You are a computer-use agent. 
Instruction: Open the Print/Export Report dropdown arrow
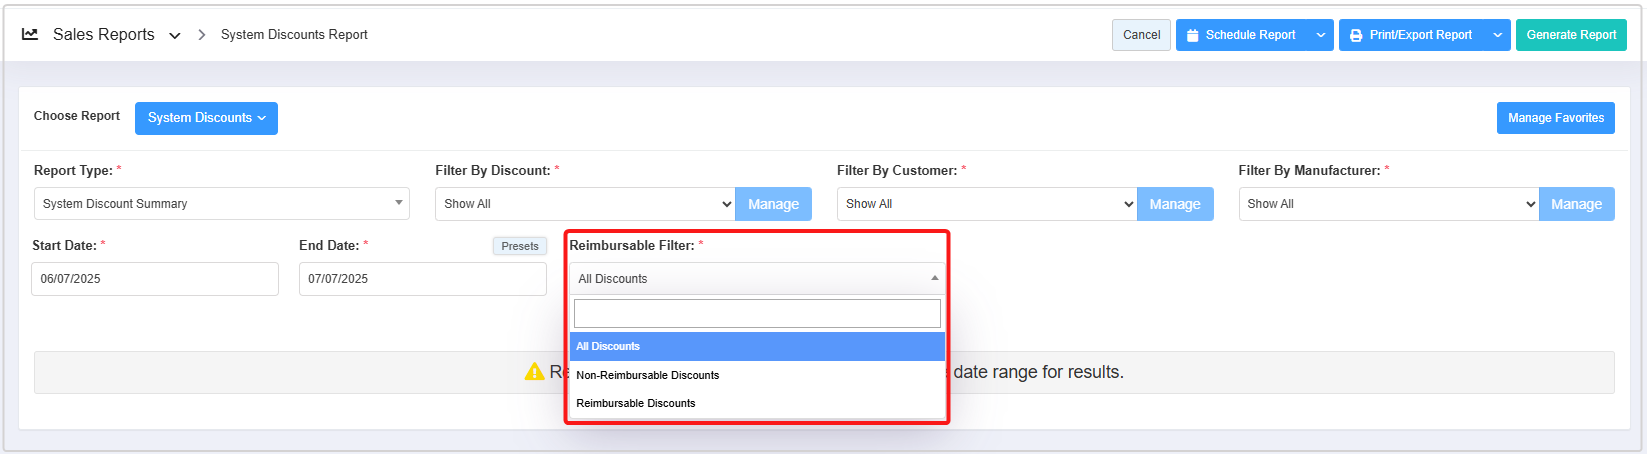click(x=1497, y=35)
